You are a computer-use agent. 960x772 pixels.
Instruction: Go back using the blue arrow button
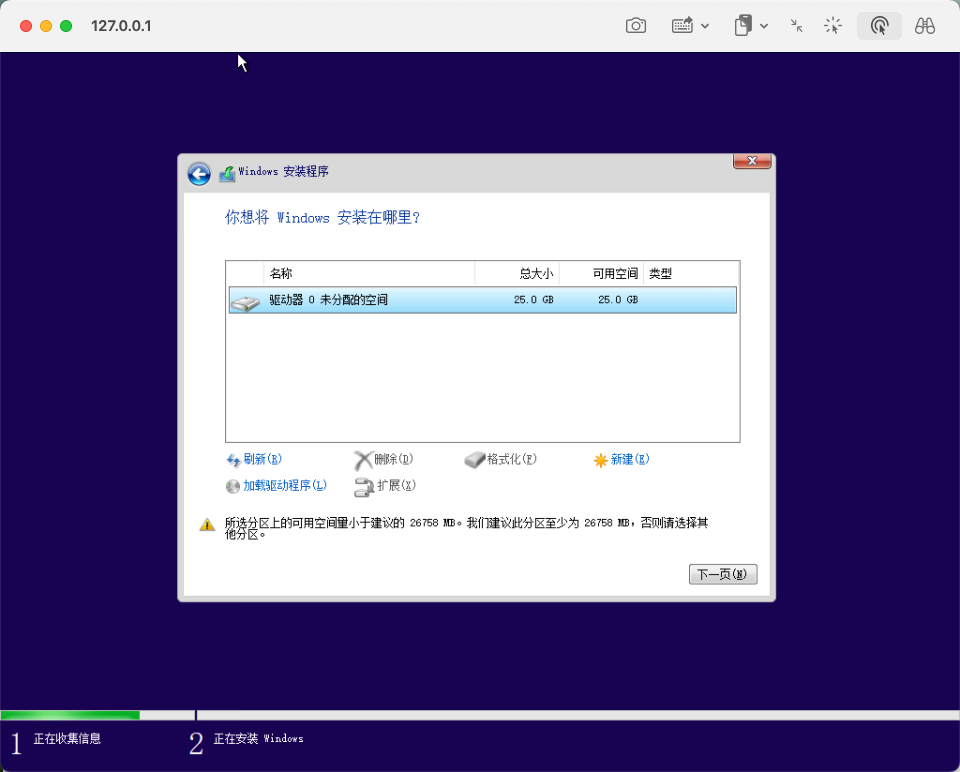[199, 173]
